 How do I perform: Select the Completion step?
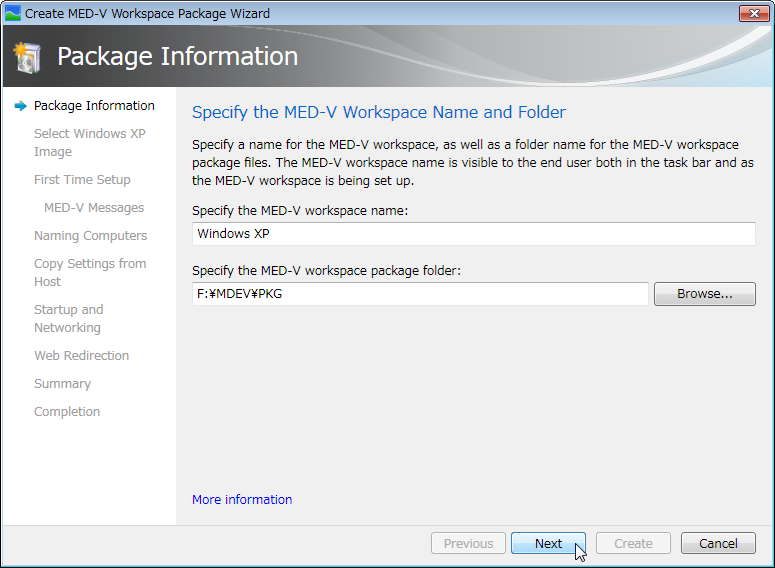tap(67, 411)
